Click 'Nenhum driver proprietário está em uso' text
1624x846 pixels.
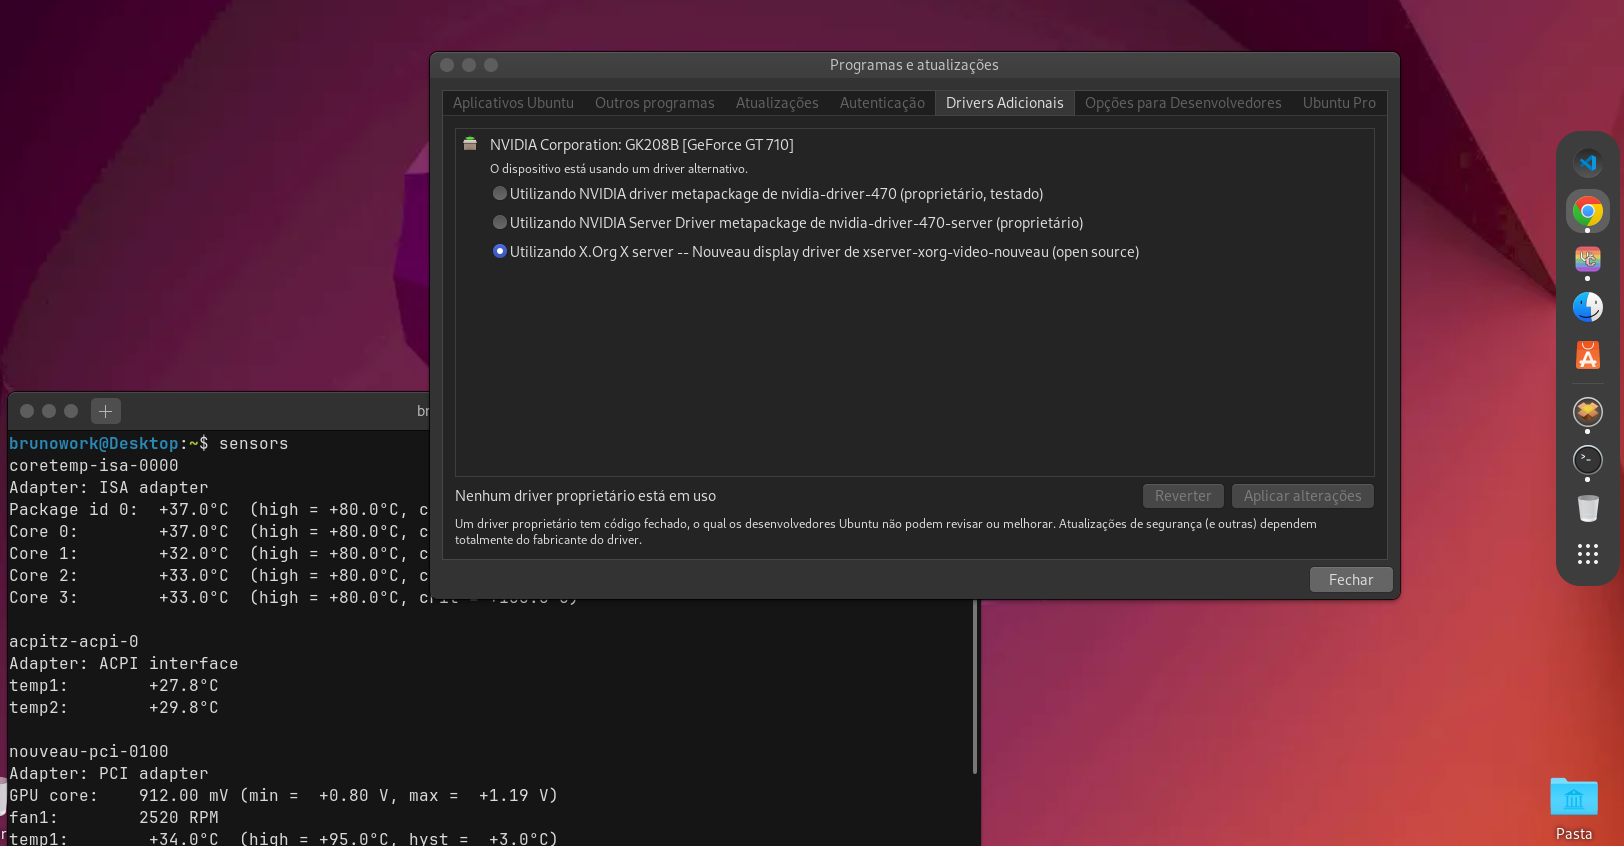(585, 496)
